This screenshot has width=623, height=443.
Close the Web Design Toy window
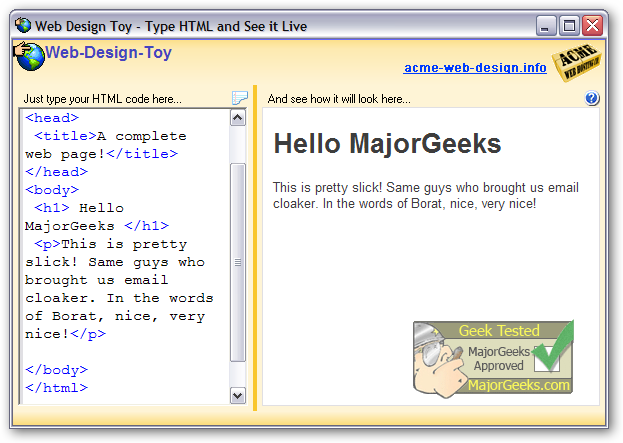point(592,26)
